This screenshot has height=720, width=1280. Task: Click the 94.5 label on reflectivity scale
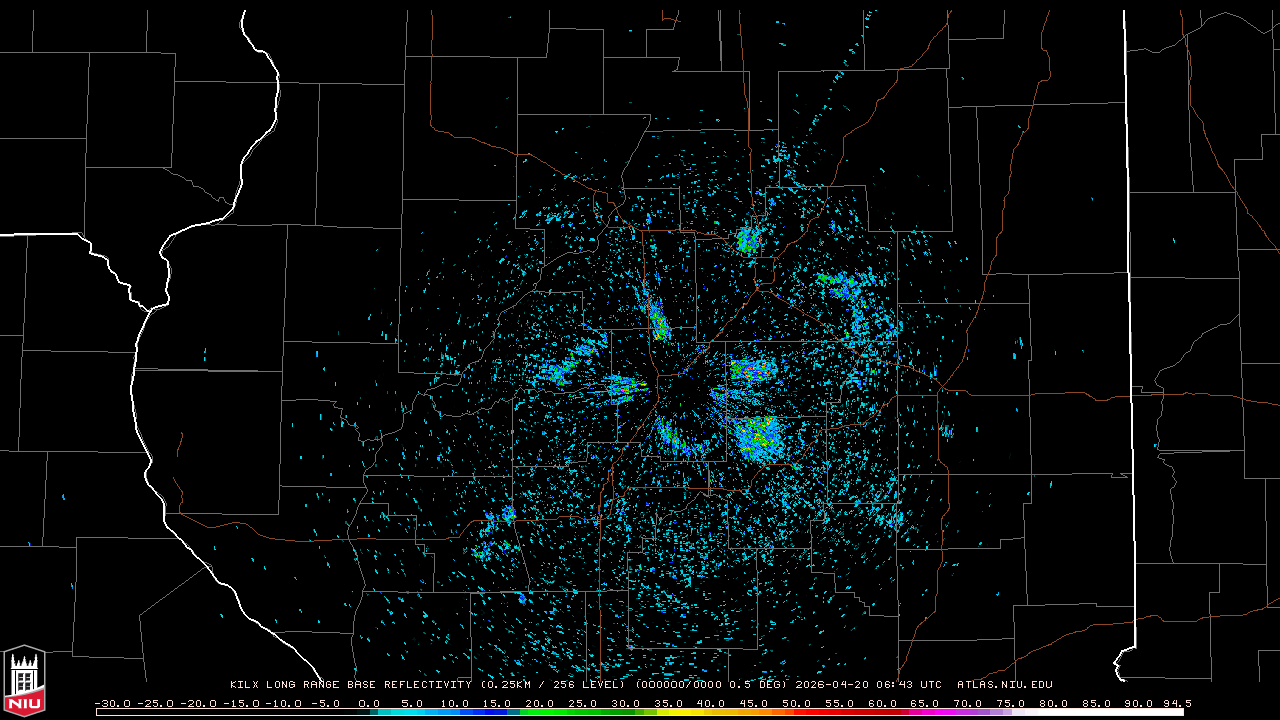tap(1176, 703)
